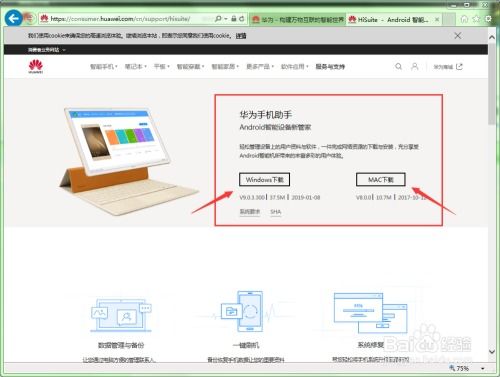The height and width of the screenshot is (377, 500).
Task: Maximize the browser window
Action: (467, 5)
